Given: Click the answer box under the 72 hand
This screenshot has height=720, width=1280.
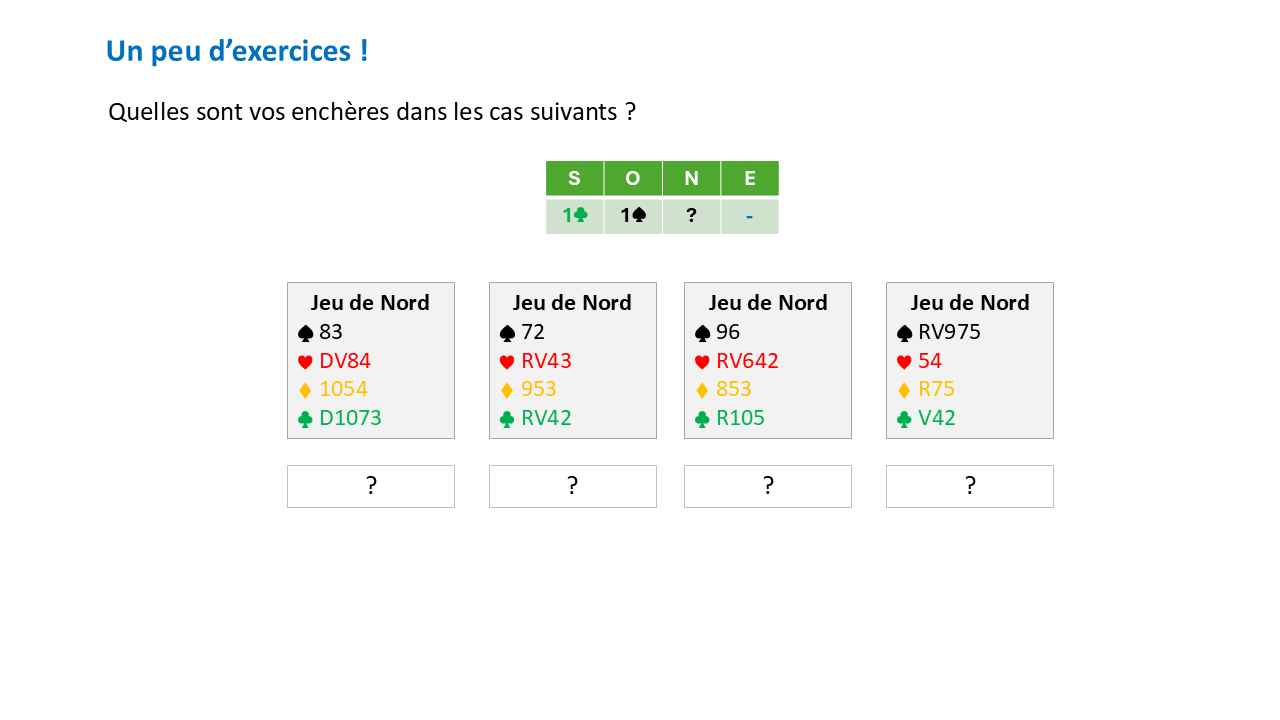Looking at the screenshot, I should point(573,486).
